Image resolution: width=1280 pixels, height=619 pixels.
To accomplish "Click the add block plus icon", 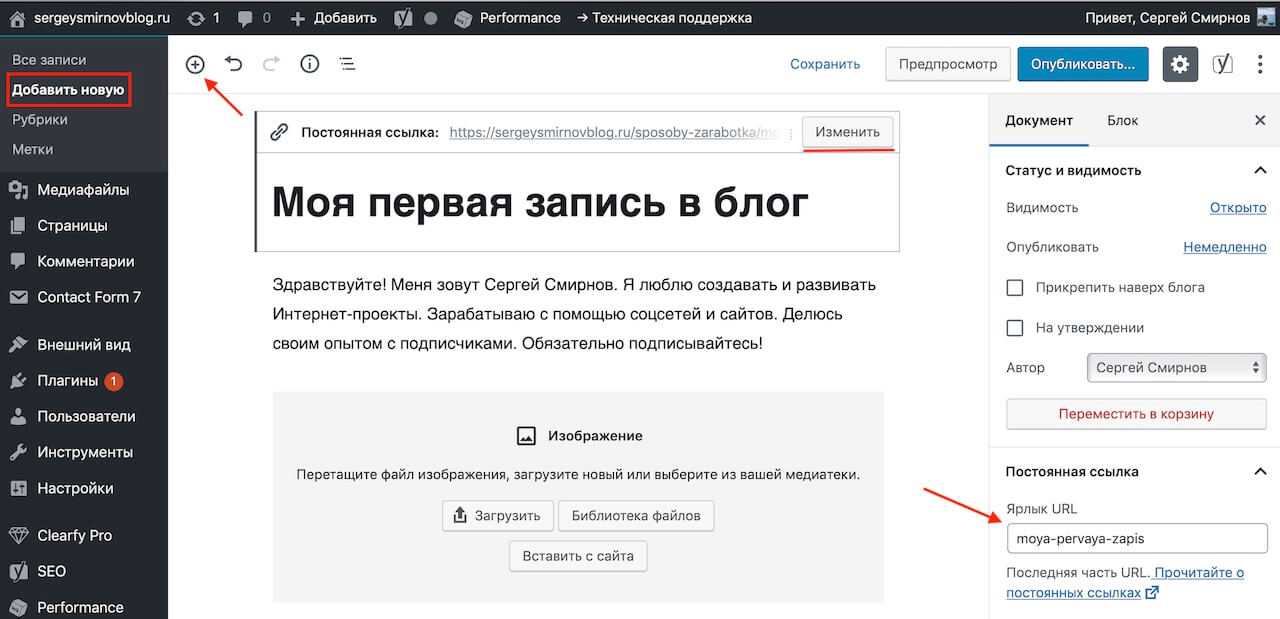I will click(195, 64).
